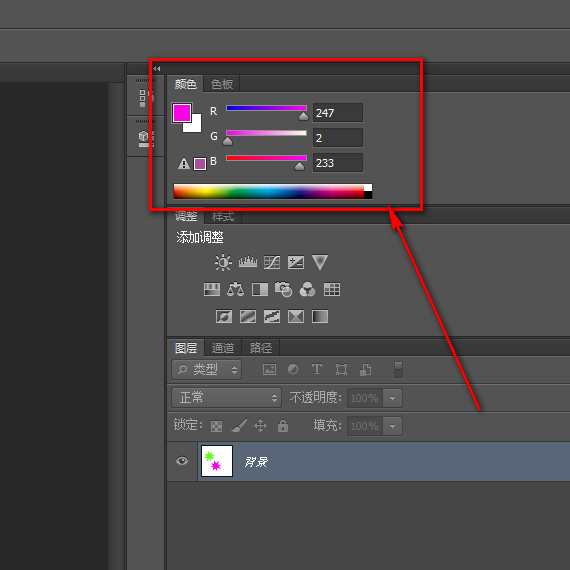Add a Vibrance adjustment
This screenshot has width=570, height=570.
click(x=320, y=262)
